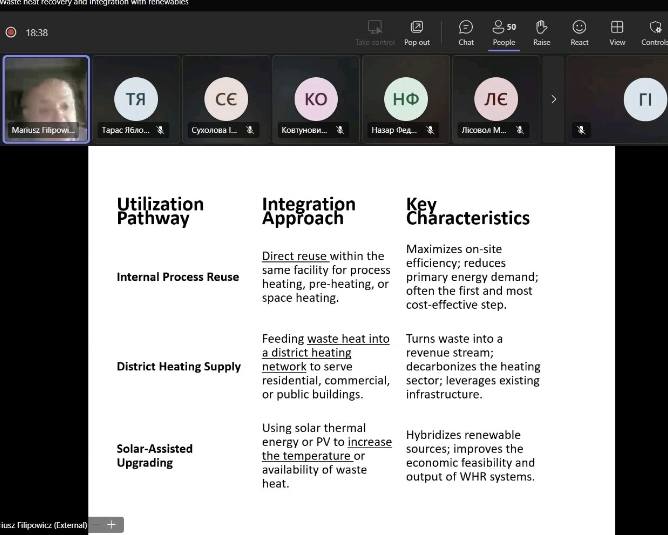668x535 pixels.
Task: Click the muted mic on Назар's tile
Action: click(430, 130)
